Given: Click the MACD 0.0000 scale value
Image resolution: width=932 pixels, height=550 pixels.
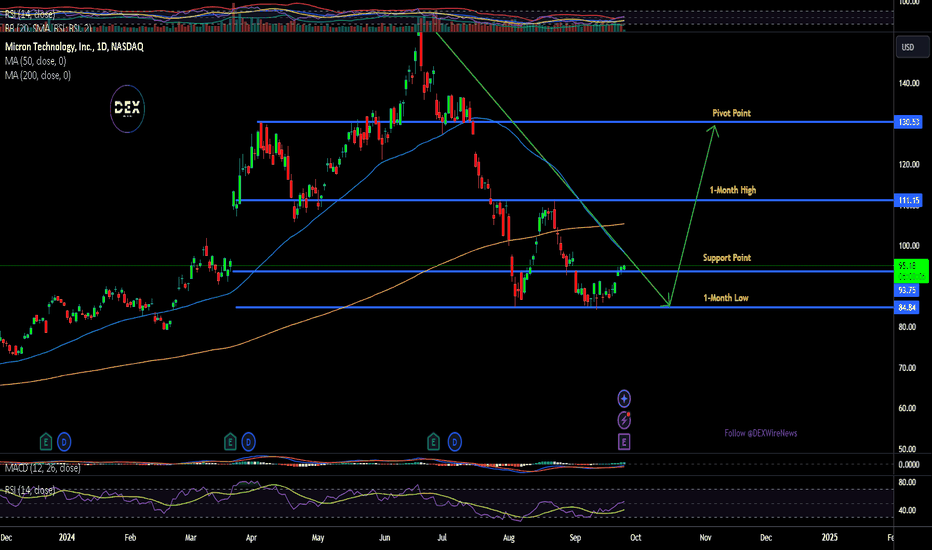Looking at the screenshot, I should pos(909,464).
